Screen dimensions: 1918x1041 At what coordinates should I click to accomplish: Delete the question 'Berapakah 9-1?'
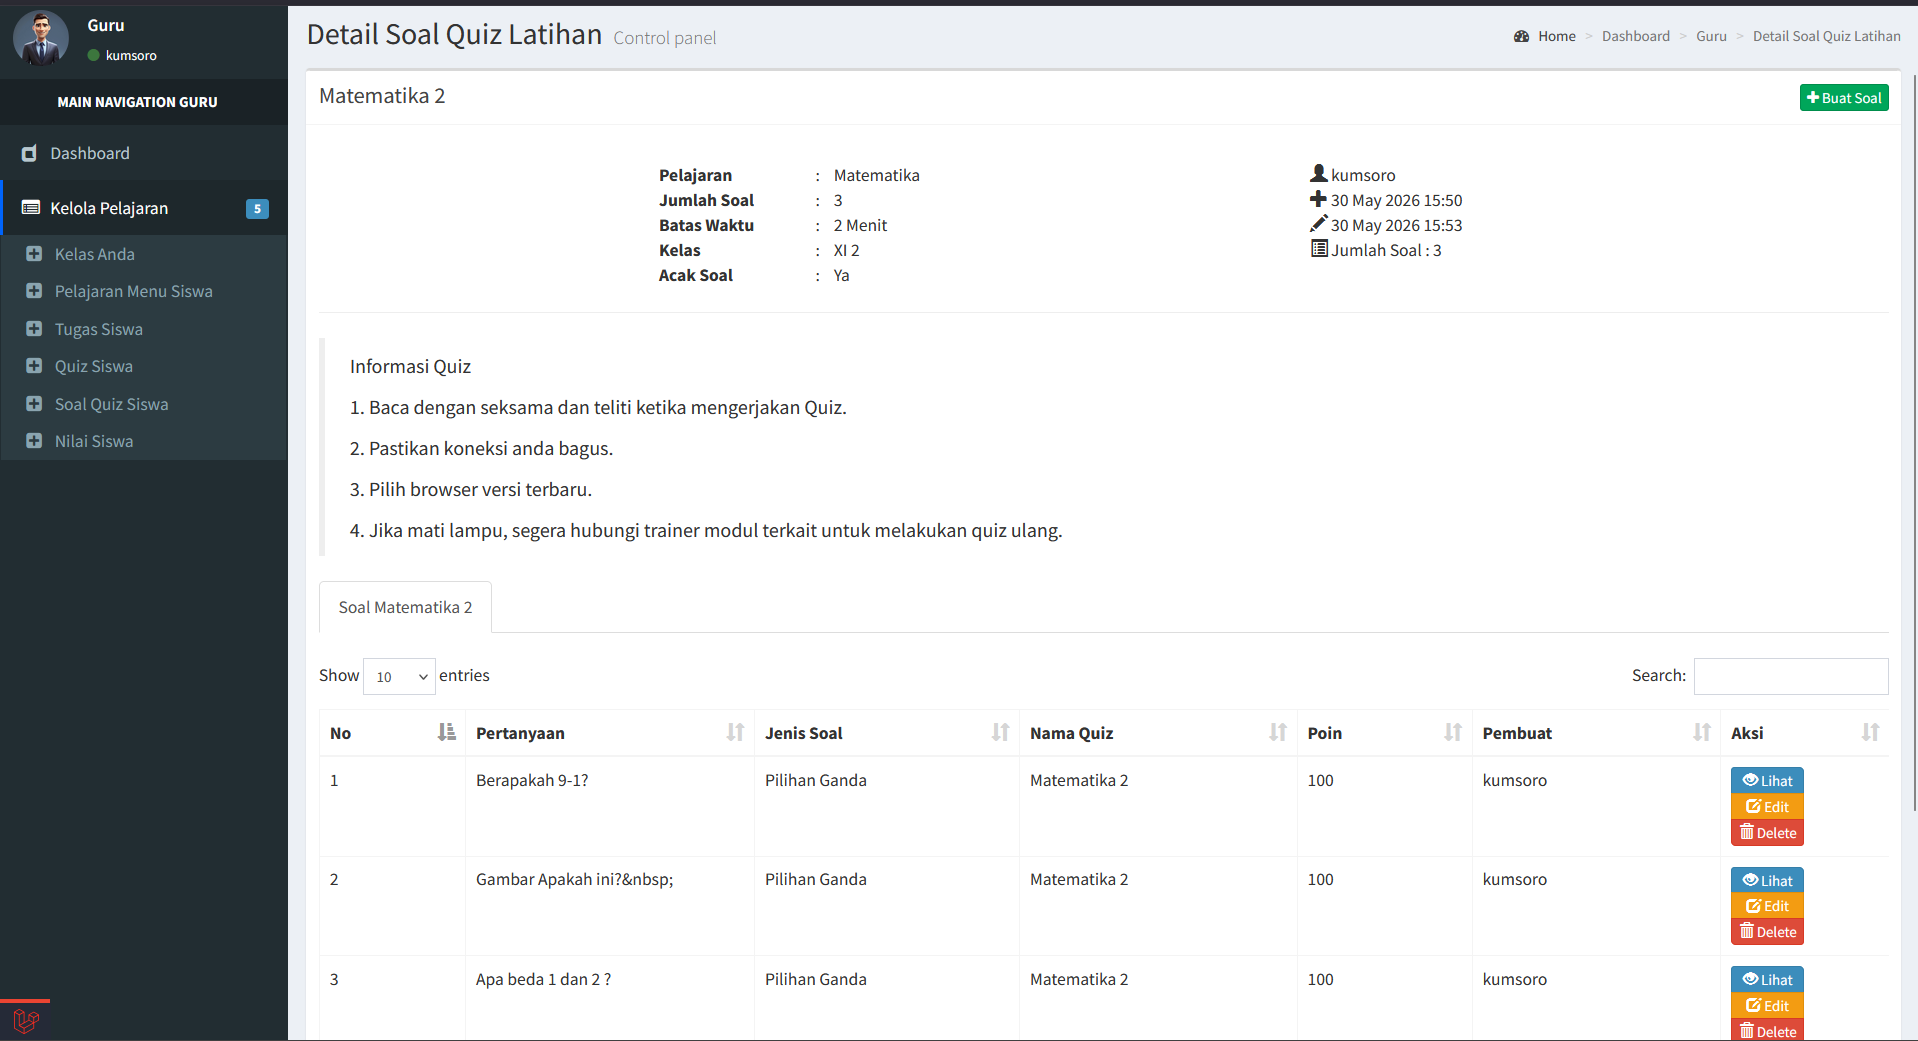click(x=1767, y=833)
